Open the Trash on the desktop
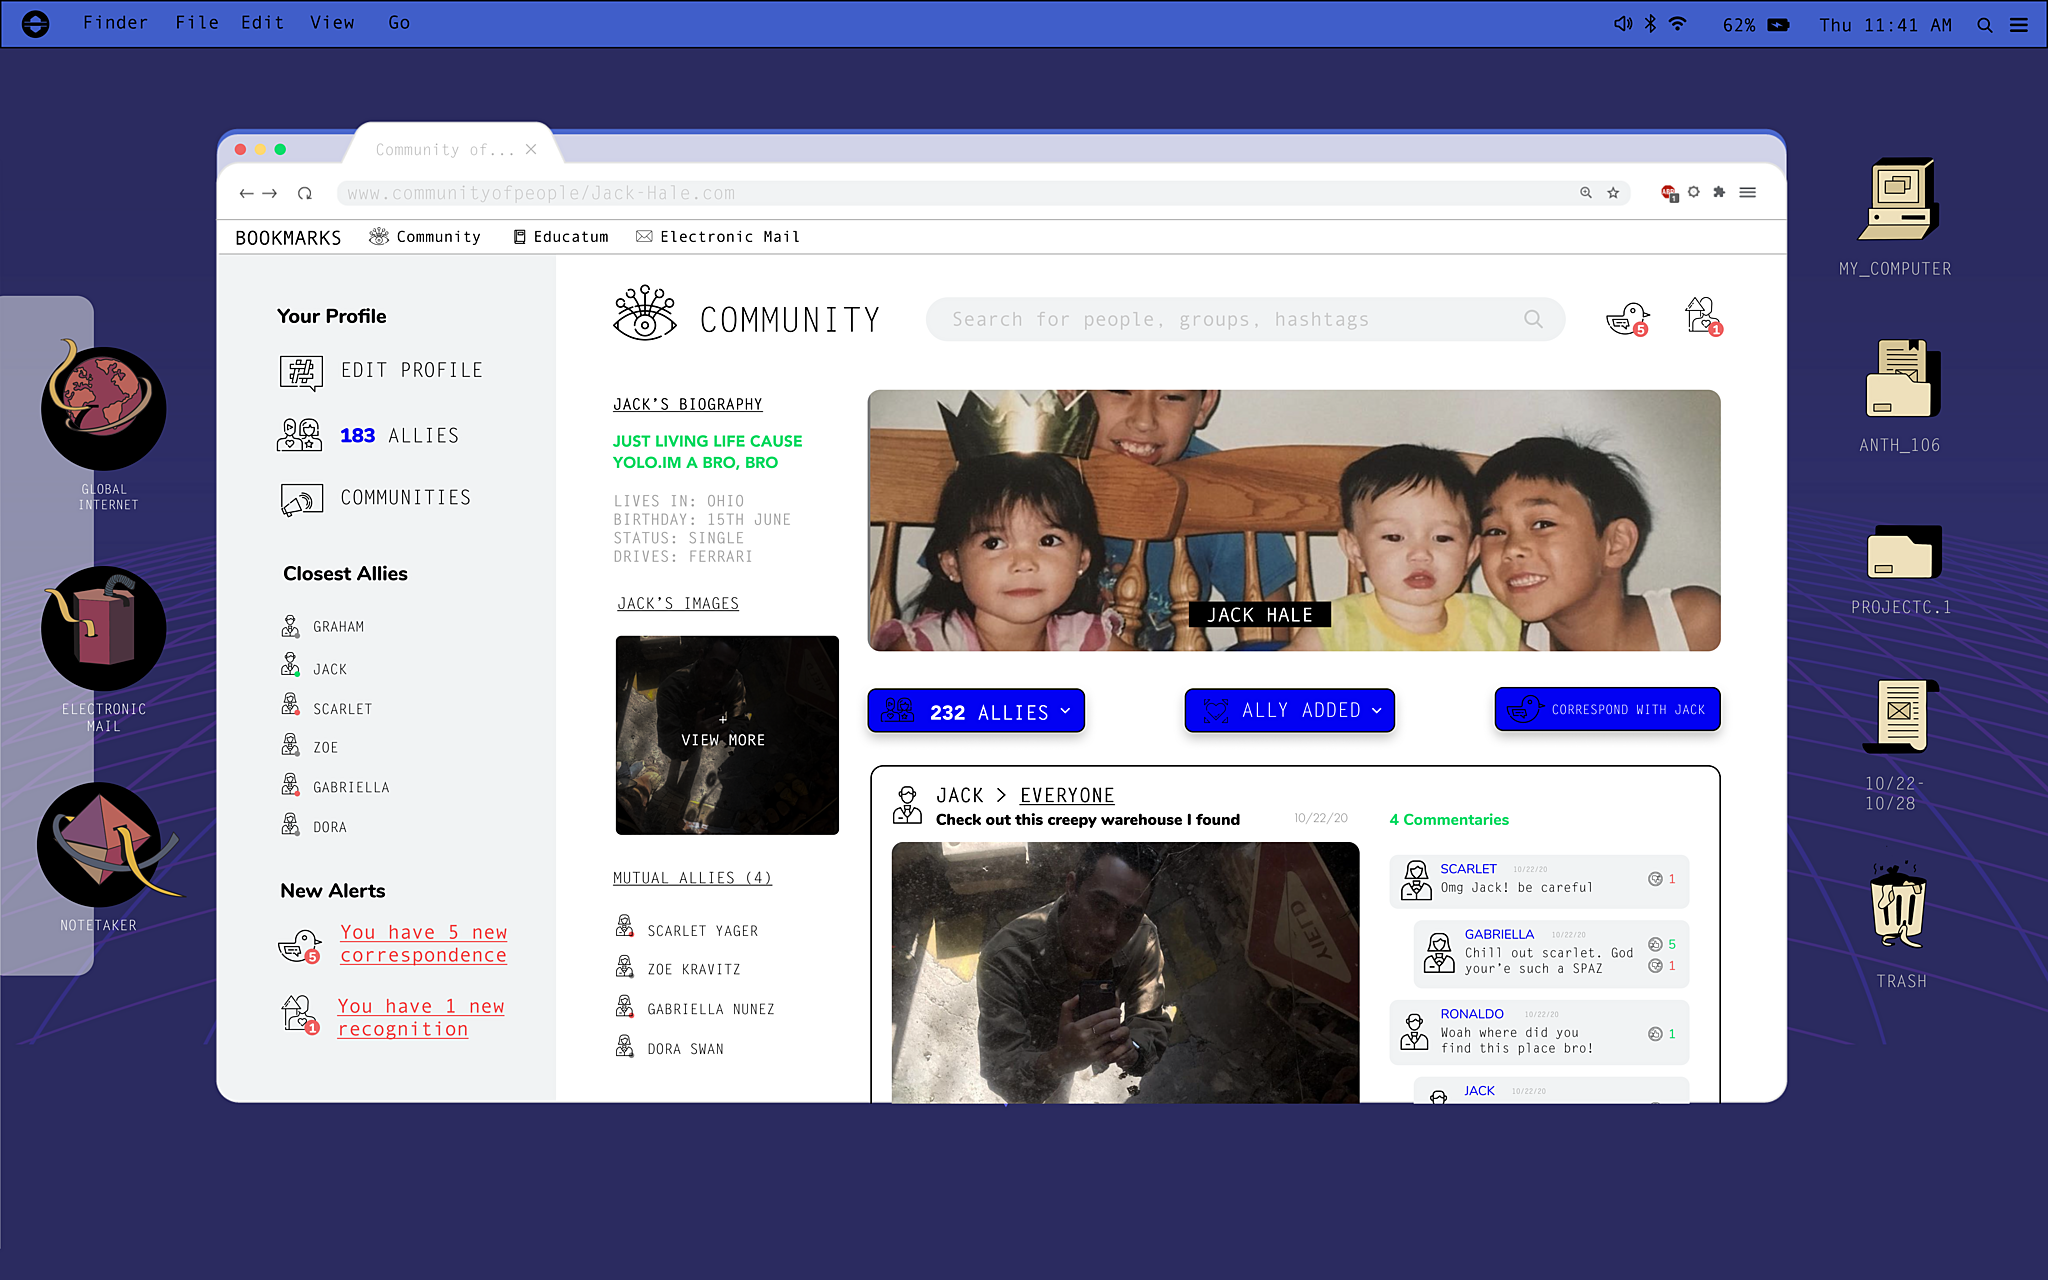Viewport: 2048px width, 1280px height. click(1899, 904)
